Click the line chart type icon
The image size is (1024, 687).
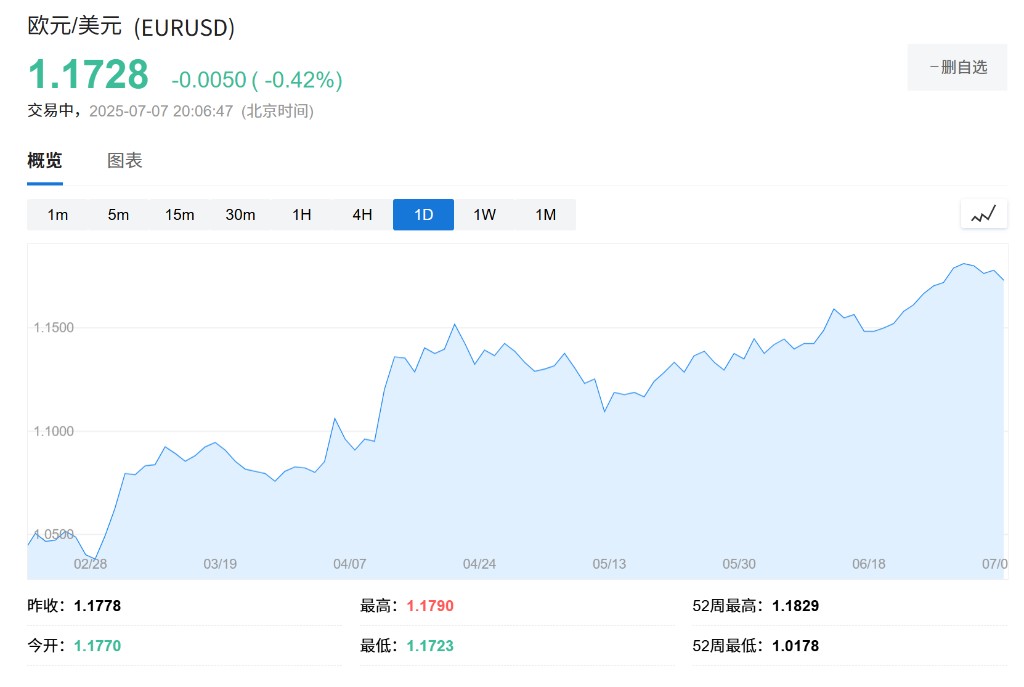click(x=983, y=214)
